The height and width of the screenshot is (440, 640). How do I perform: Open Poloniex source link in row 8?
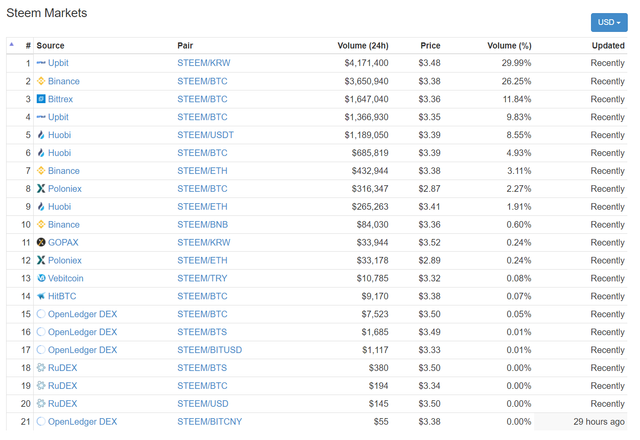tap(64, 189)
